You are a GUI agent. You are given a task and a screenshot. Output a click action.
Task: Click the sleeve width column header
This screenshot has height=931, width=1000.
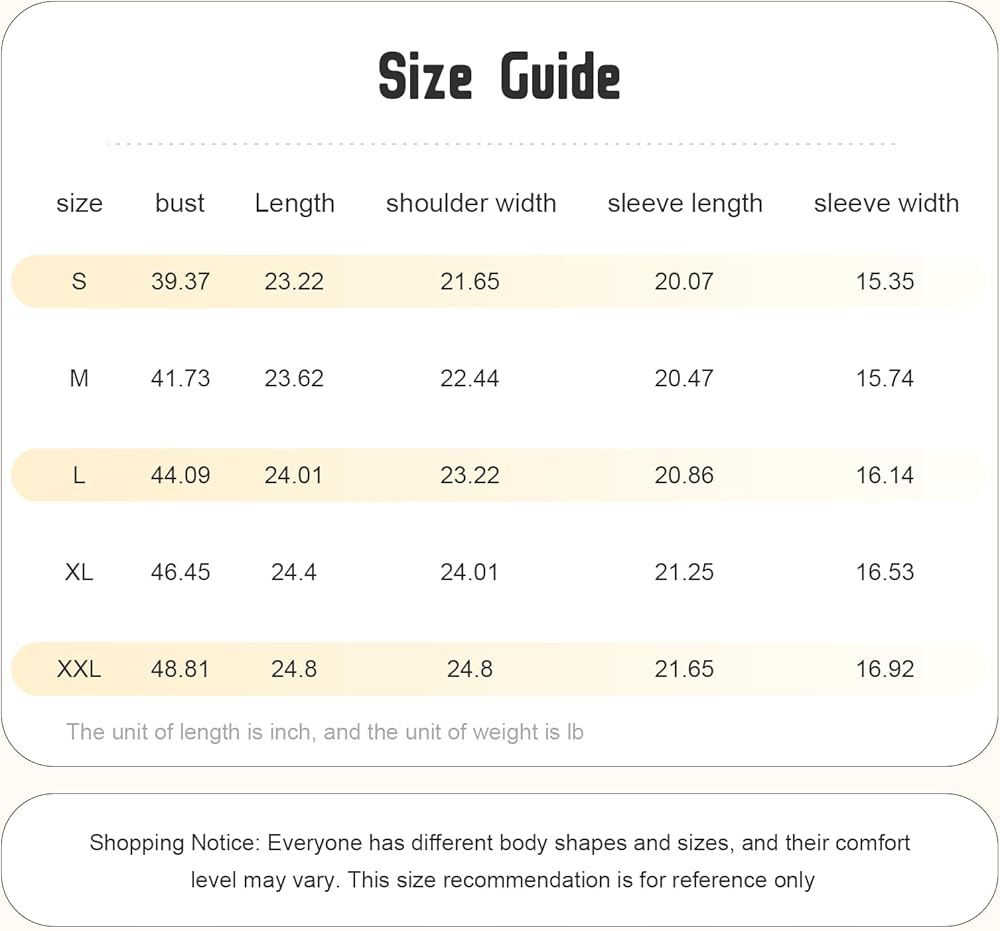coord(886,203)
